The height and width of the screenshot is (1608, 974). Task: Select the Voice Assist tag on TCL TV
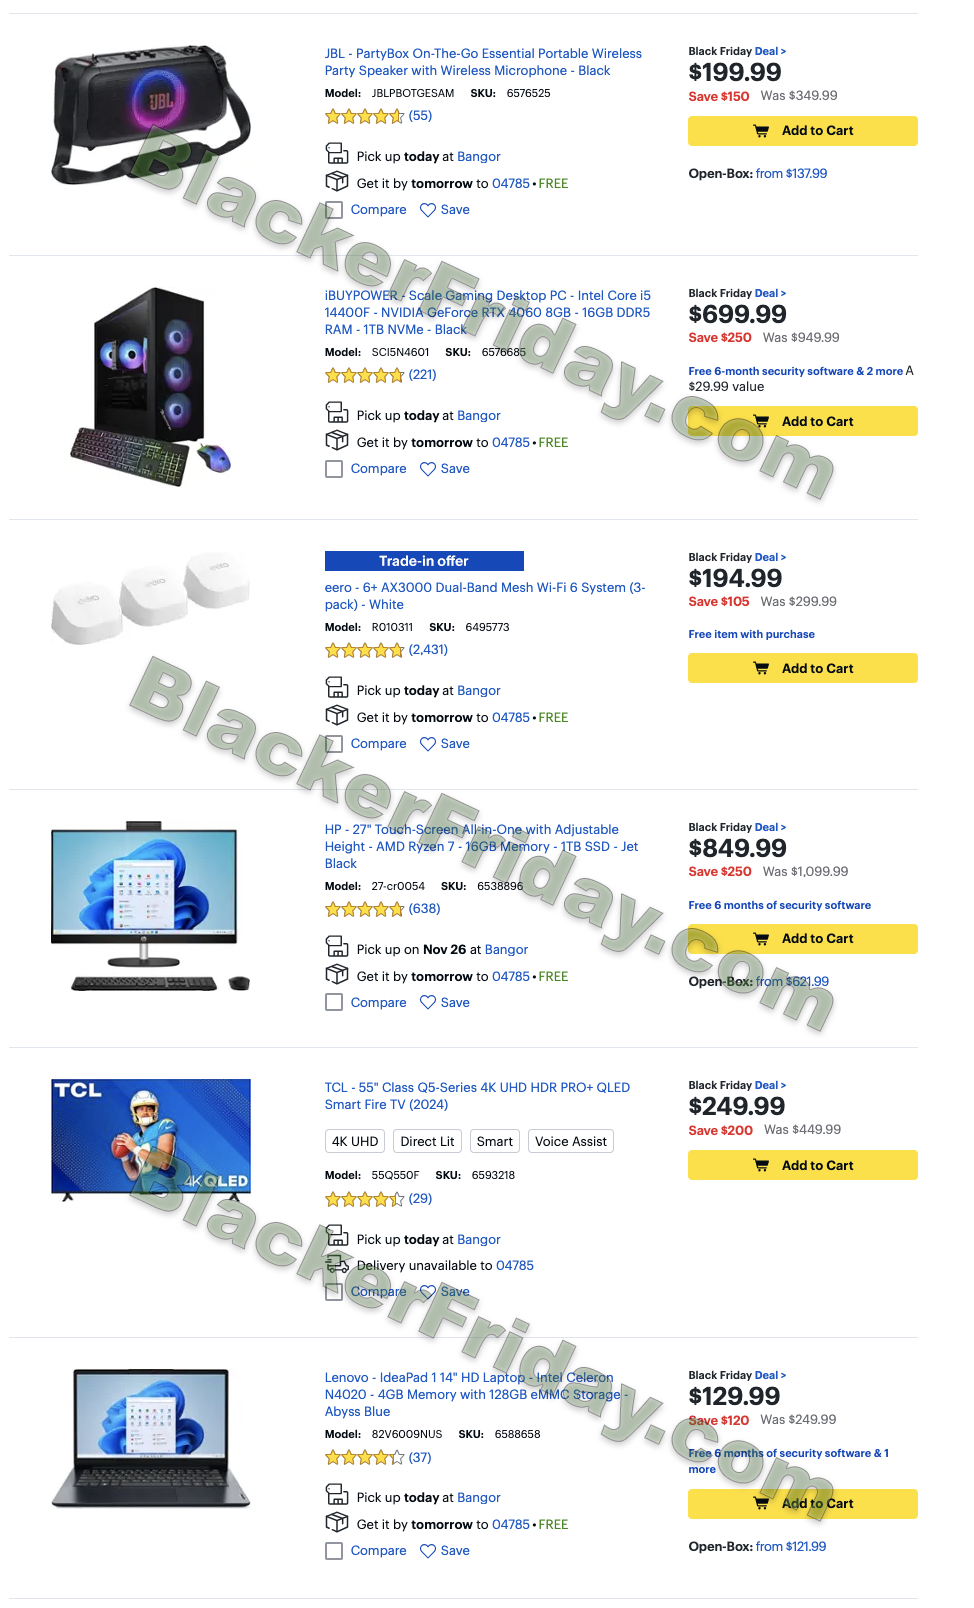[x=571, y=1142]
